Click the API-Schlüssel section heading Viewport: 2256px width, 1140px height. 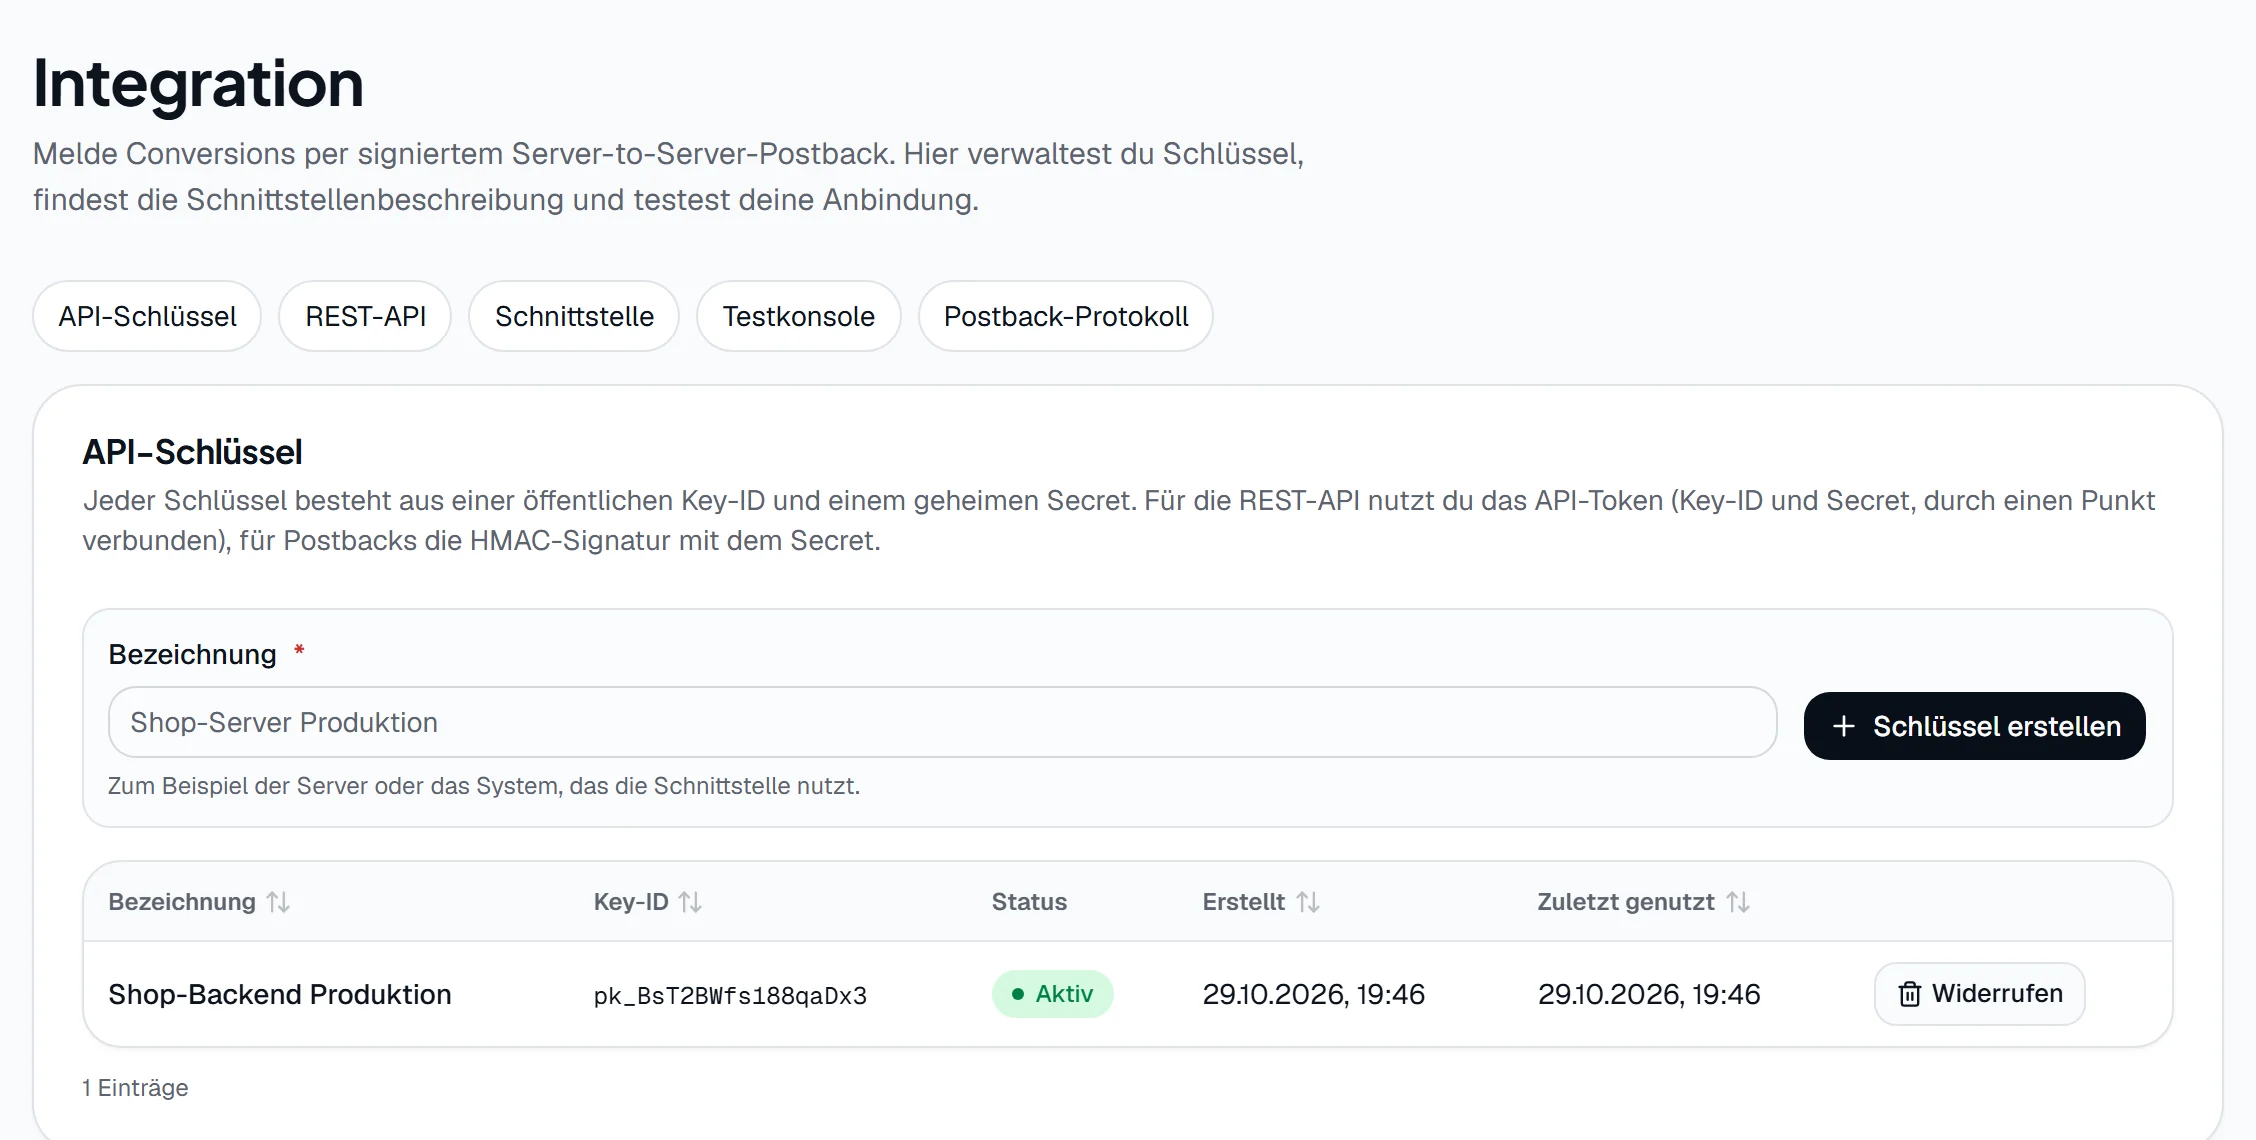pyautogui.click(x=192, y=452)
